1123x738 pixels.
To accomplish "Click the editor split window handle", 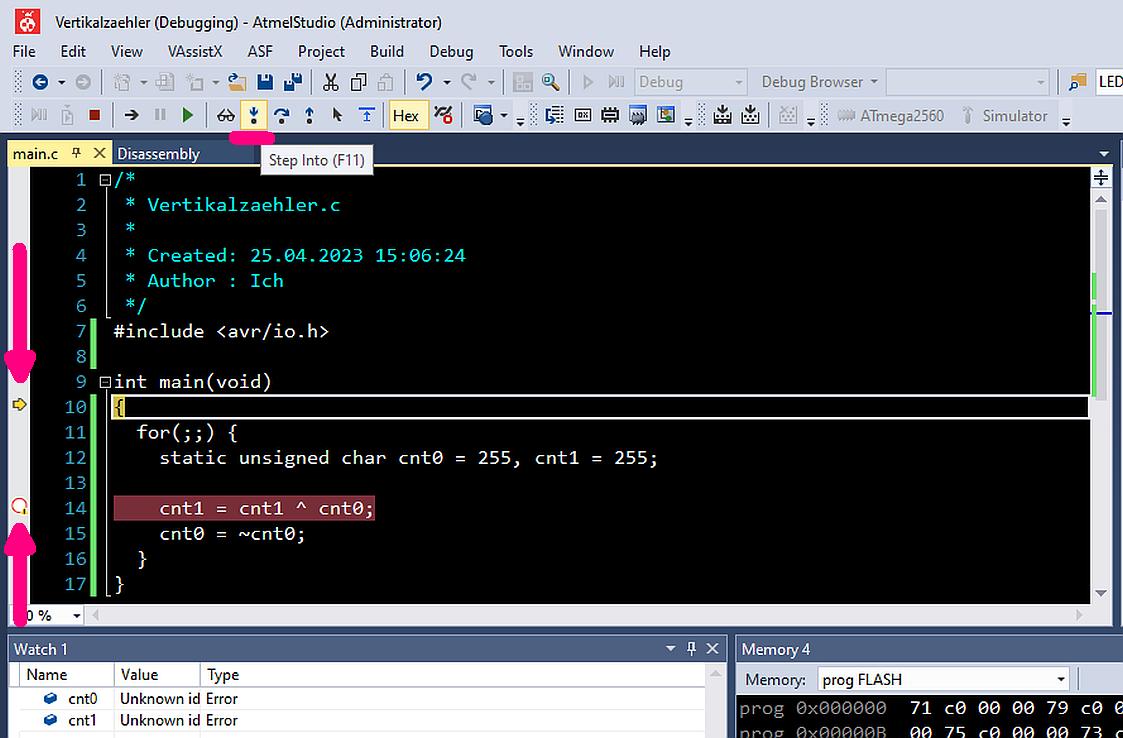I will coord(1101,178).
